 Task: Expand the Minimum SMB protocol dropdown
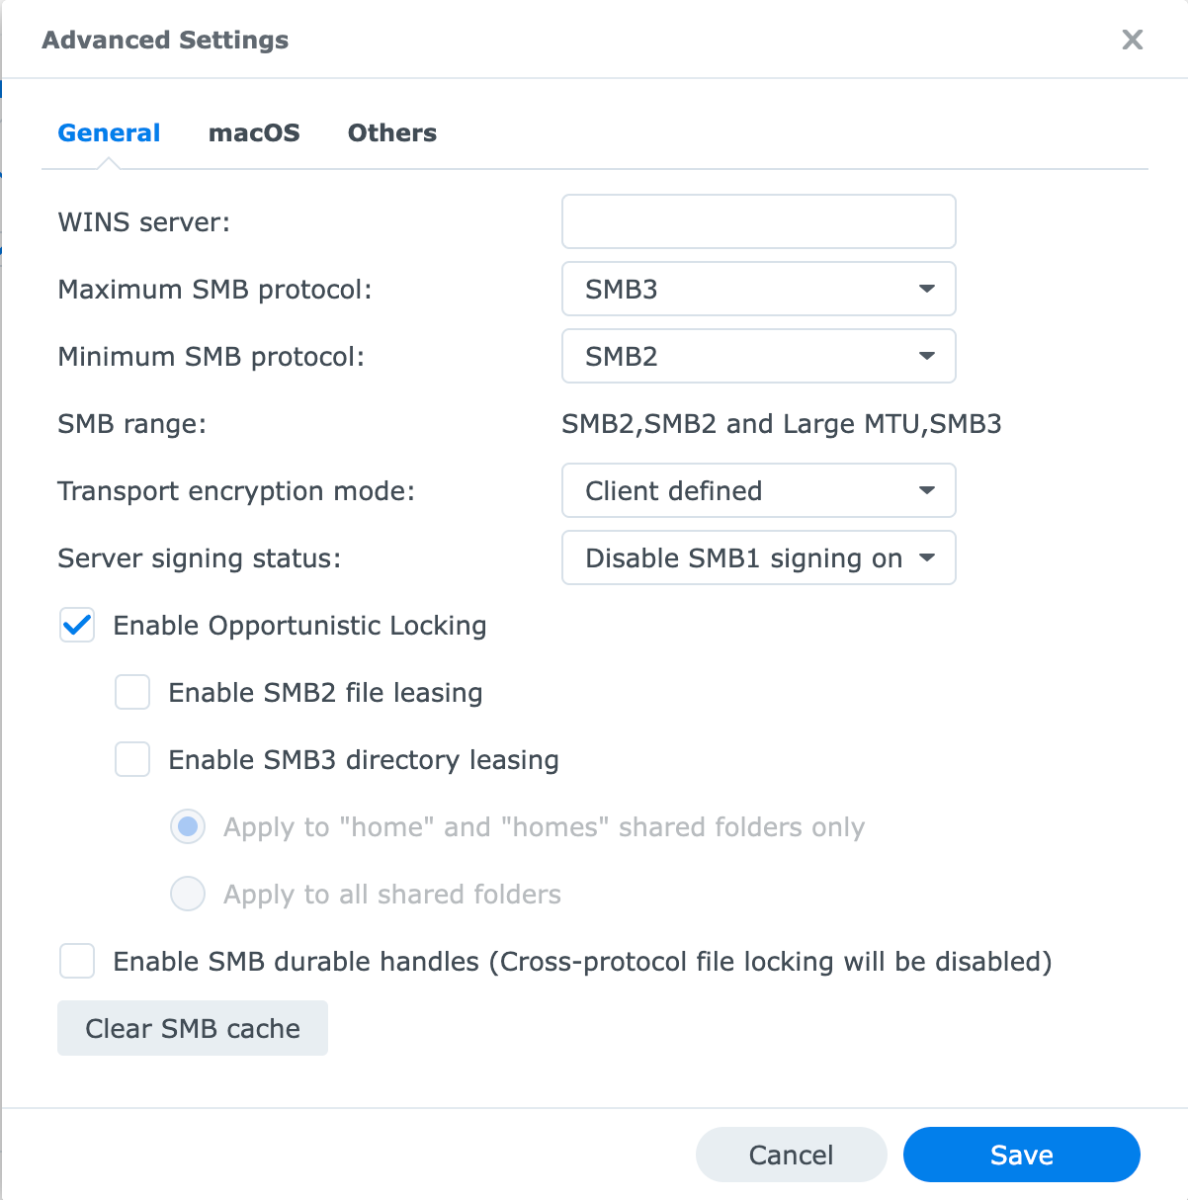758,356
